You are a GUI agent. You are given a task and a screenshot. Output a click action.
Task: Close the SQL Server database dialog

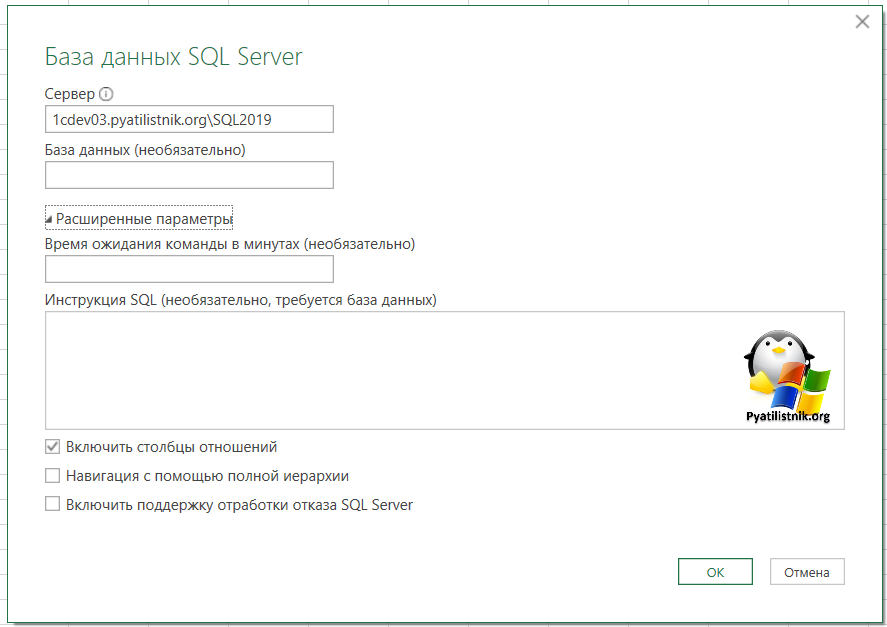862,22
